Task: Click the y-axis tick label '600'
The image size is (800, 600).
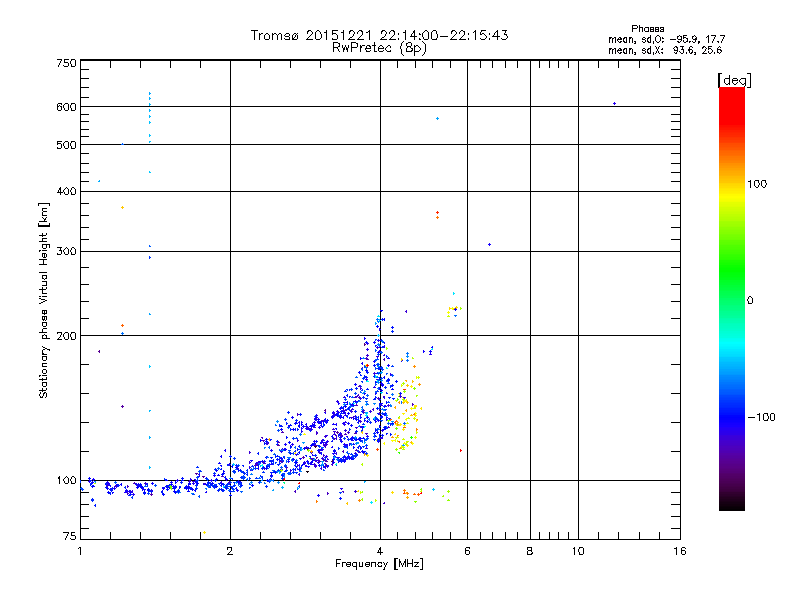Action: 66,107
